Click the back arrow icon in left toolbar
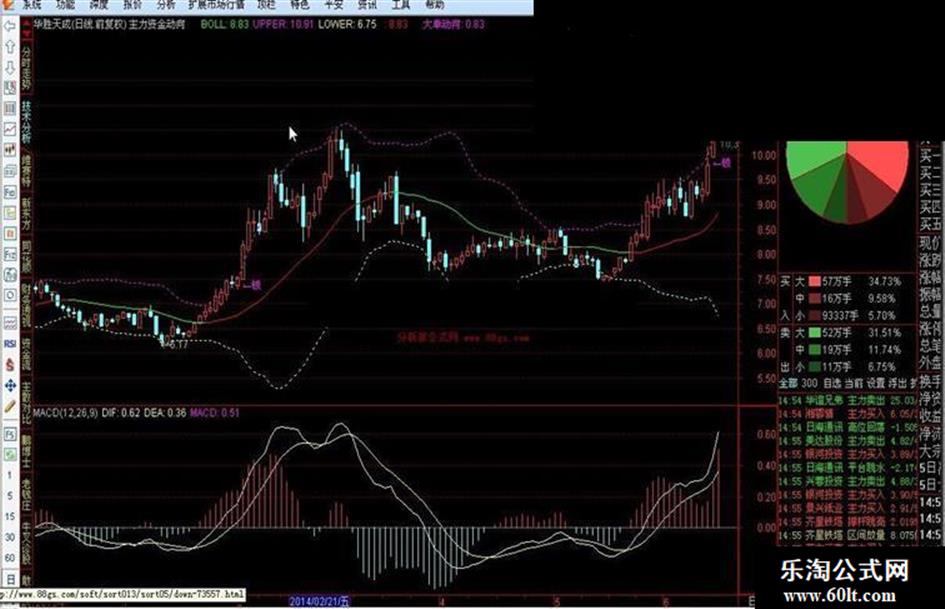This screenshot has width=945, height=609. 10,27
